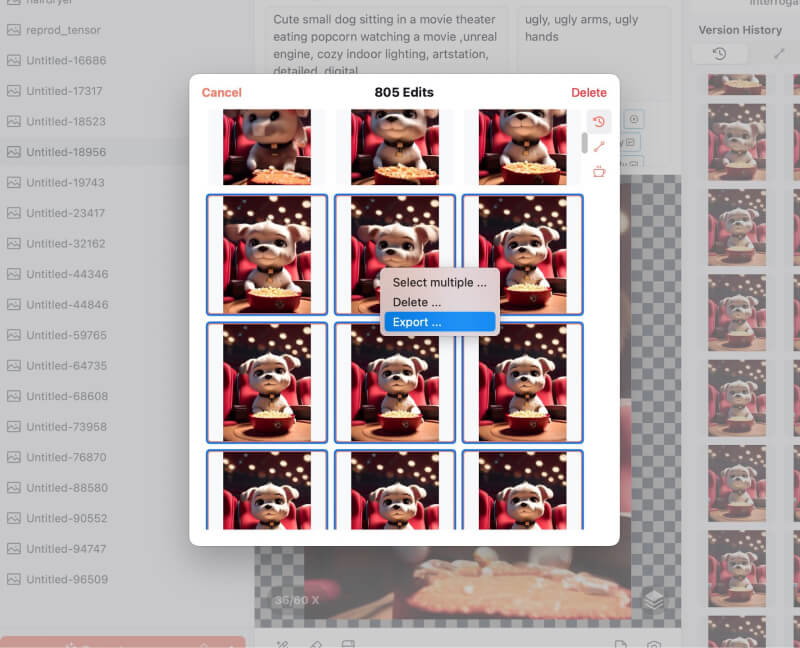Choose Select multiple ... from the context menu
Image resolution: width=800 pixels, height=648 pixels.
click(439, 282)
